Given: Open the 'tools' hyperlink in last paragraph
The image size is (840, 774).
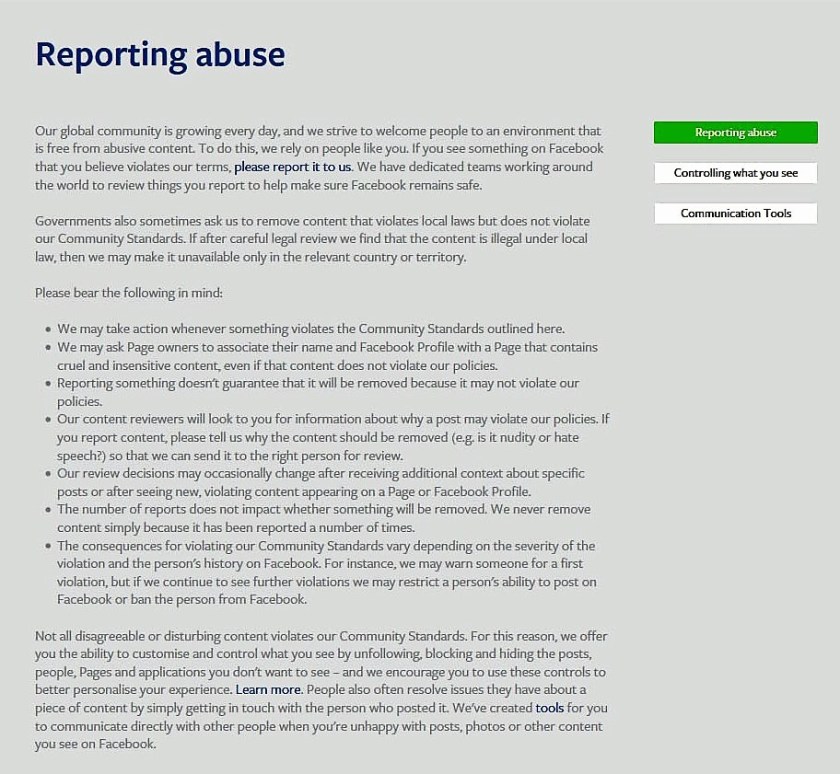Looking at the screenshot, I should 549,708.
